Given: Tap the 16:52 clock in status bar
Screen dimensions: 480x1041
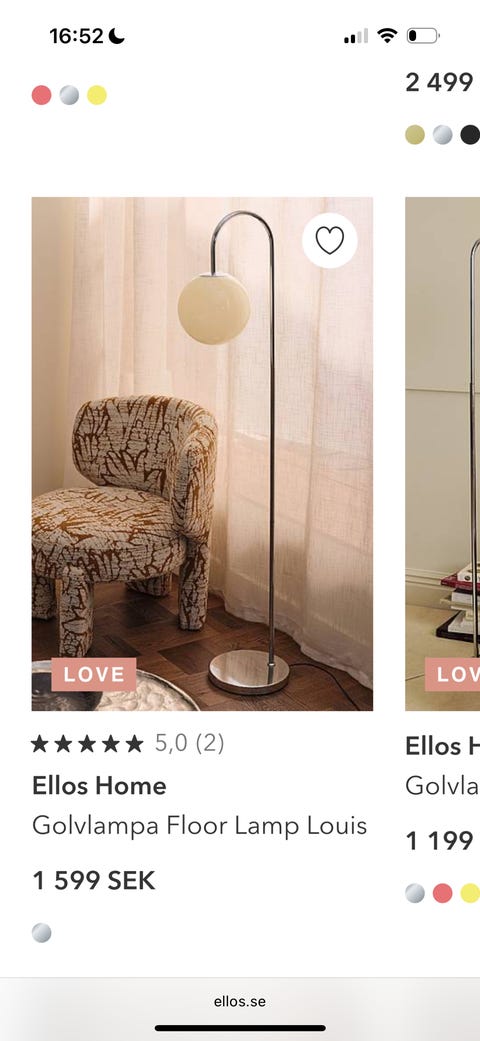Looking at the screenshot, I should tap(76, 36).
